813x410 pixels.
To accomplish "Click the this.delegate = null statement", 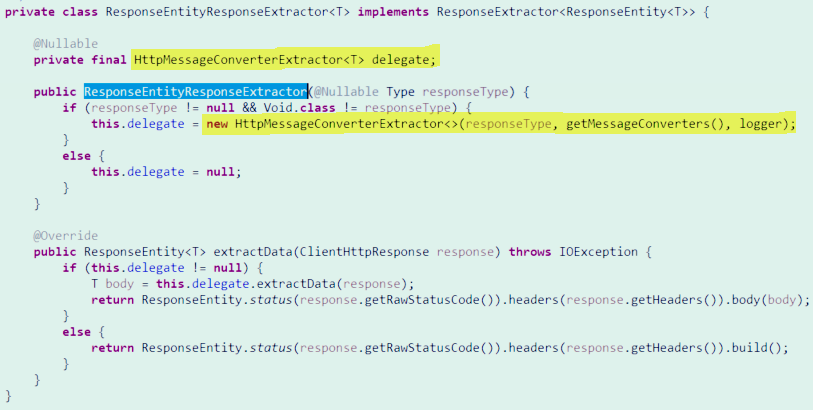I will click(166, 172).
